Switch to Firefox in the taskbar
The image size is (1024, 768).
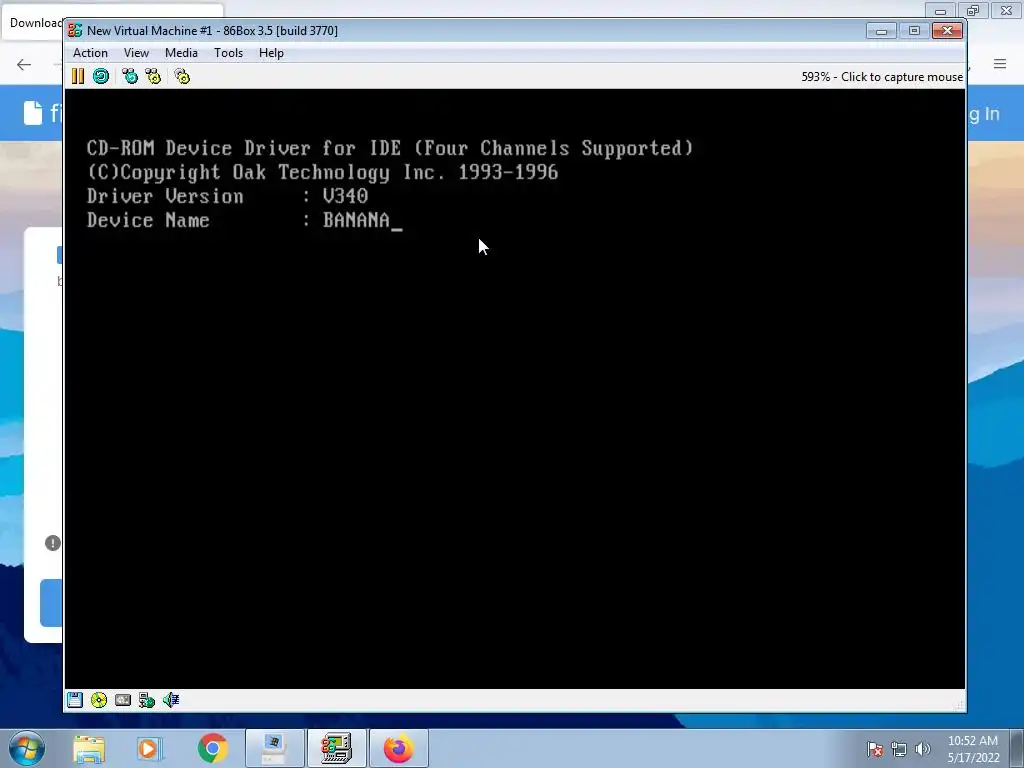tap(398, 748)
